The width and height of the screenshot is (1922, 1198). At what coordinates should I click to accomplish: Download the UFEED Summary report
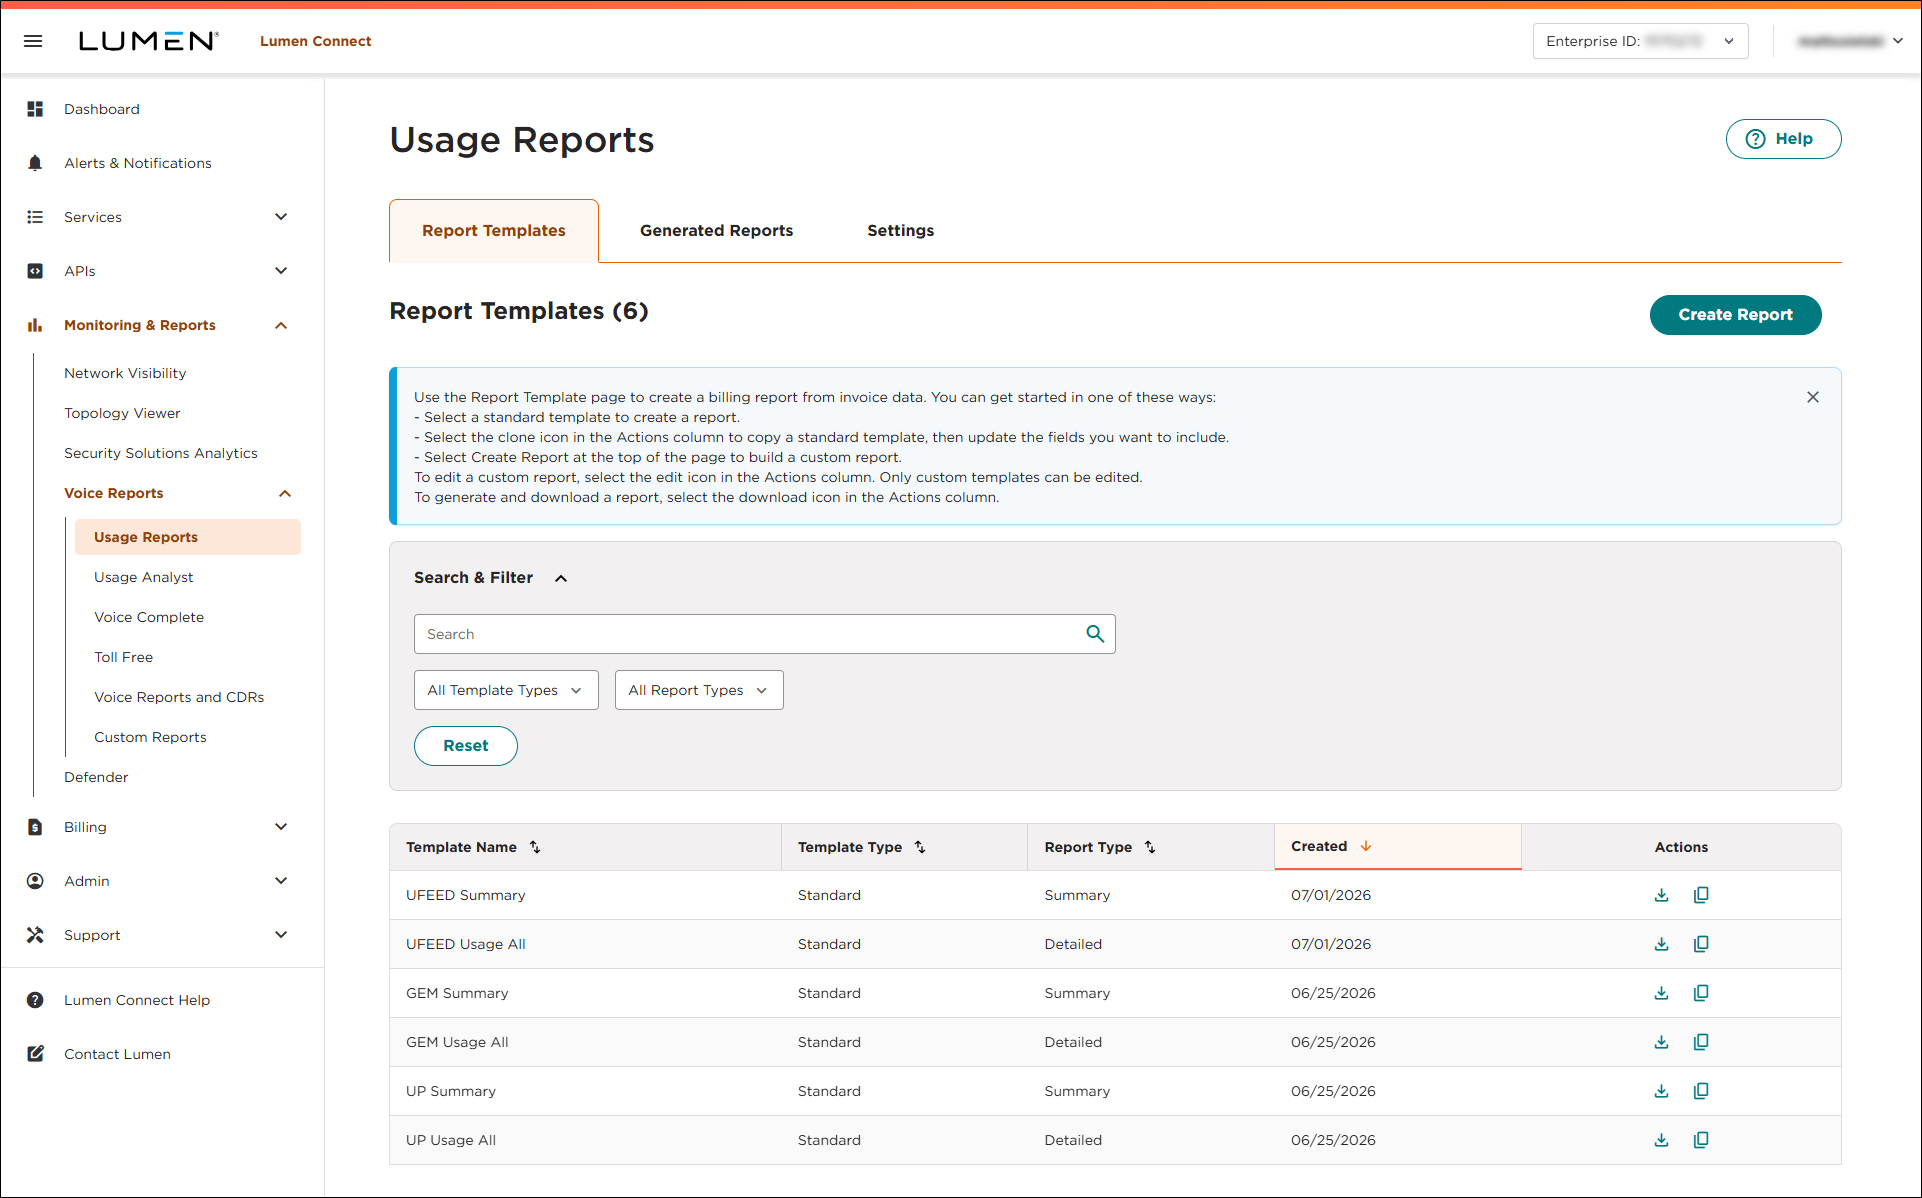1662,895
